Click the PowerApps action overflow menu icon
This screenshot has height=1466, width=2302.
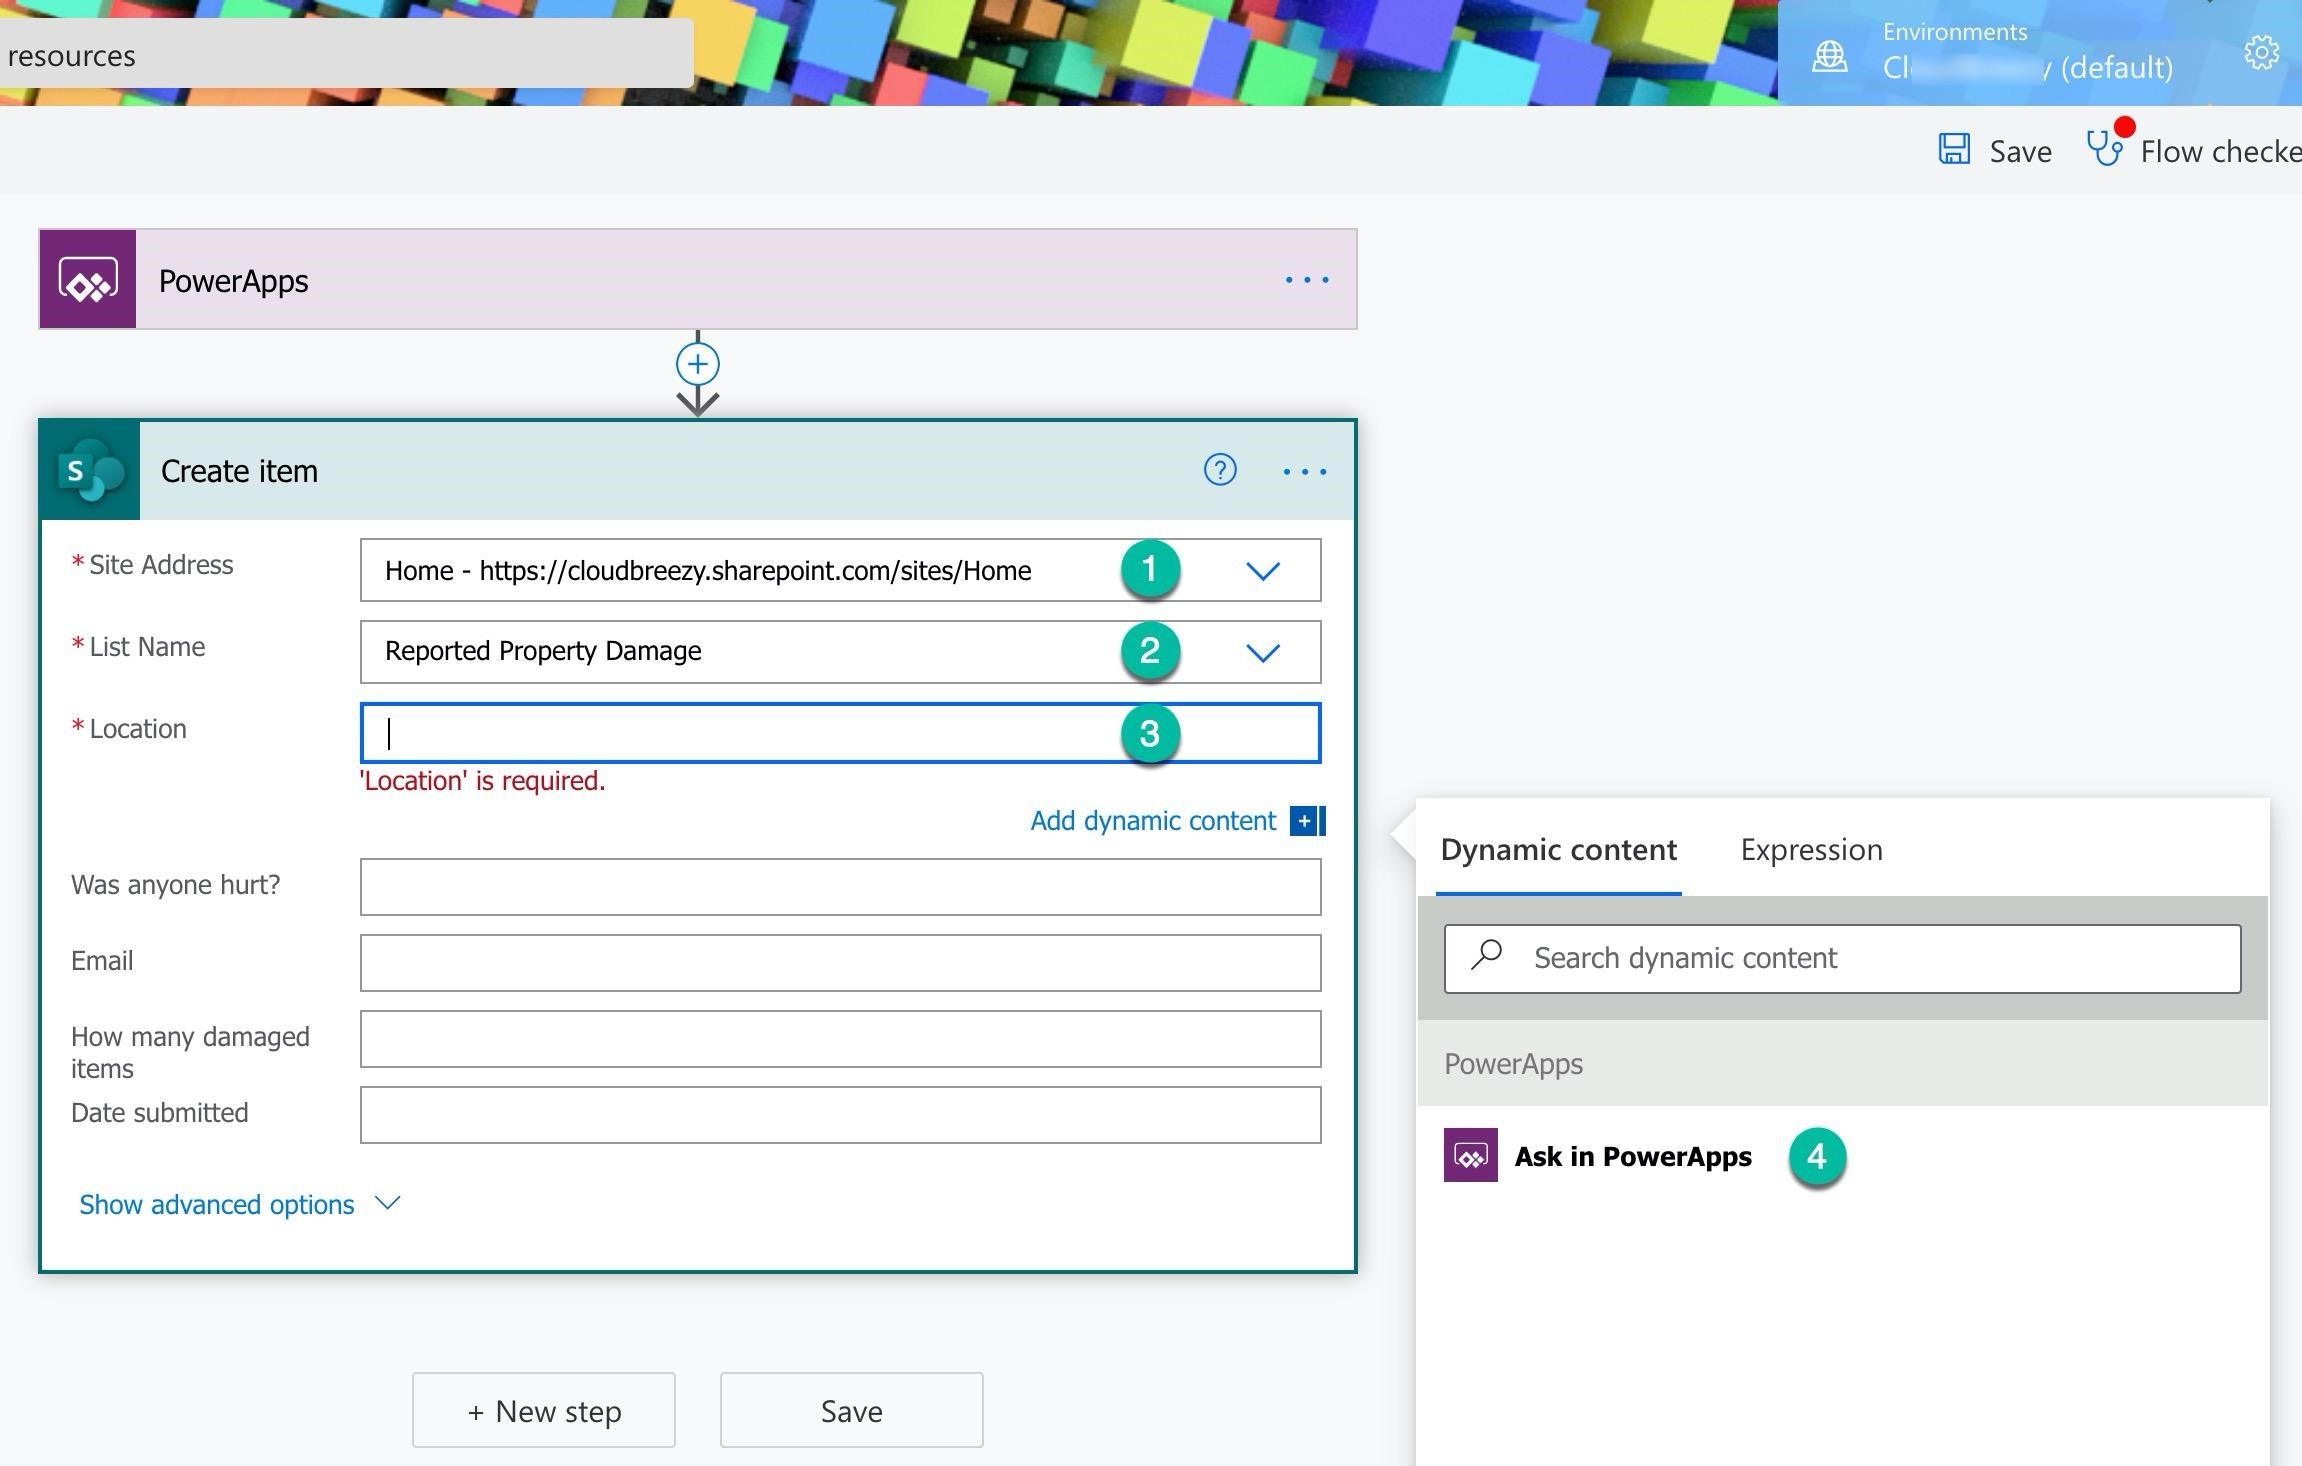1307,280
